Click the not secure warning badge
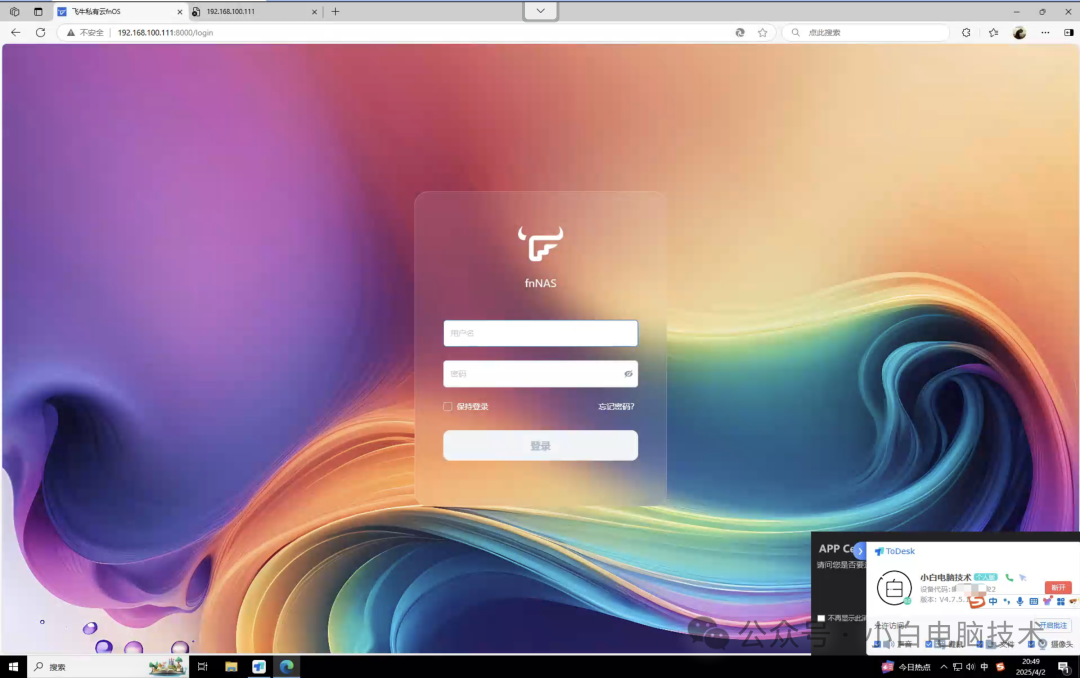1080x678 pixels. coord(85,32)
